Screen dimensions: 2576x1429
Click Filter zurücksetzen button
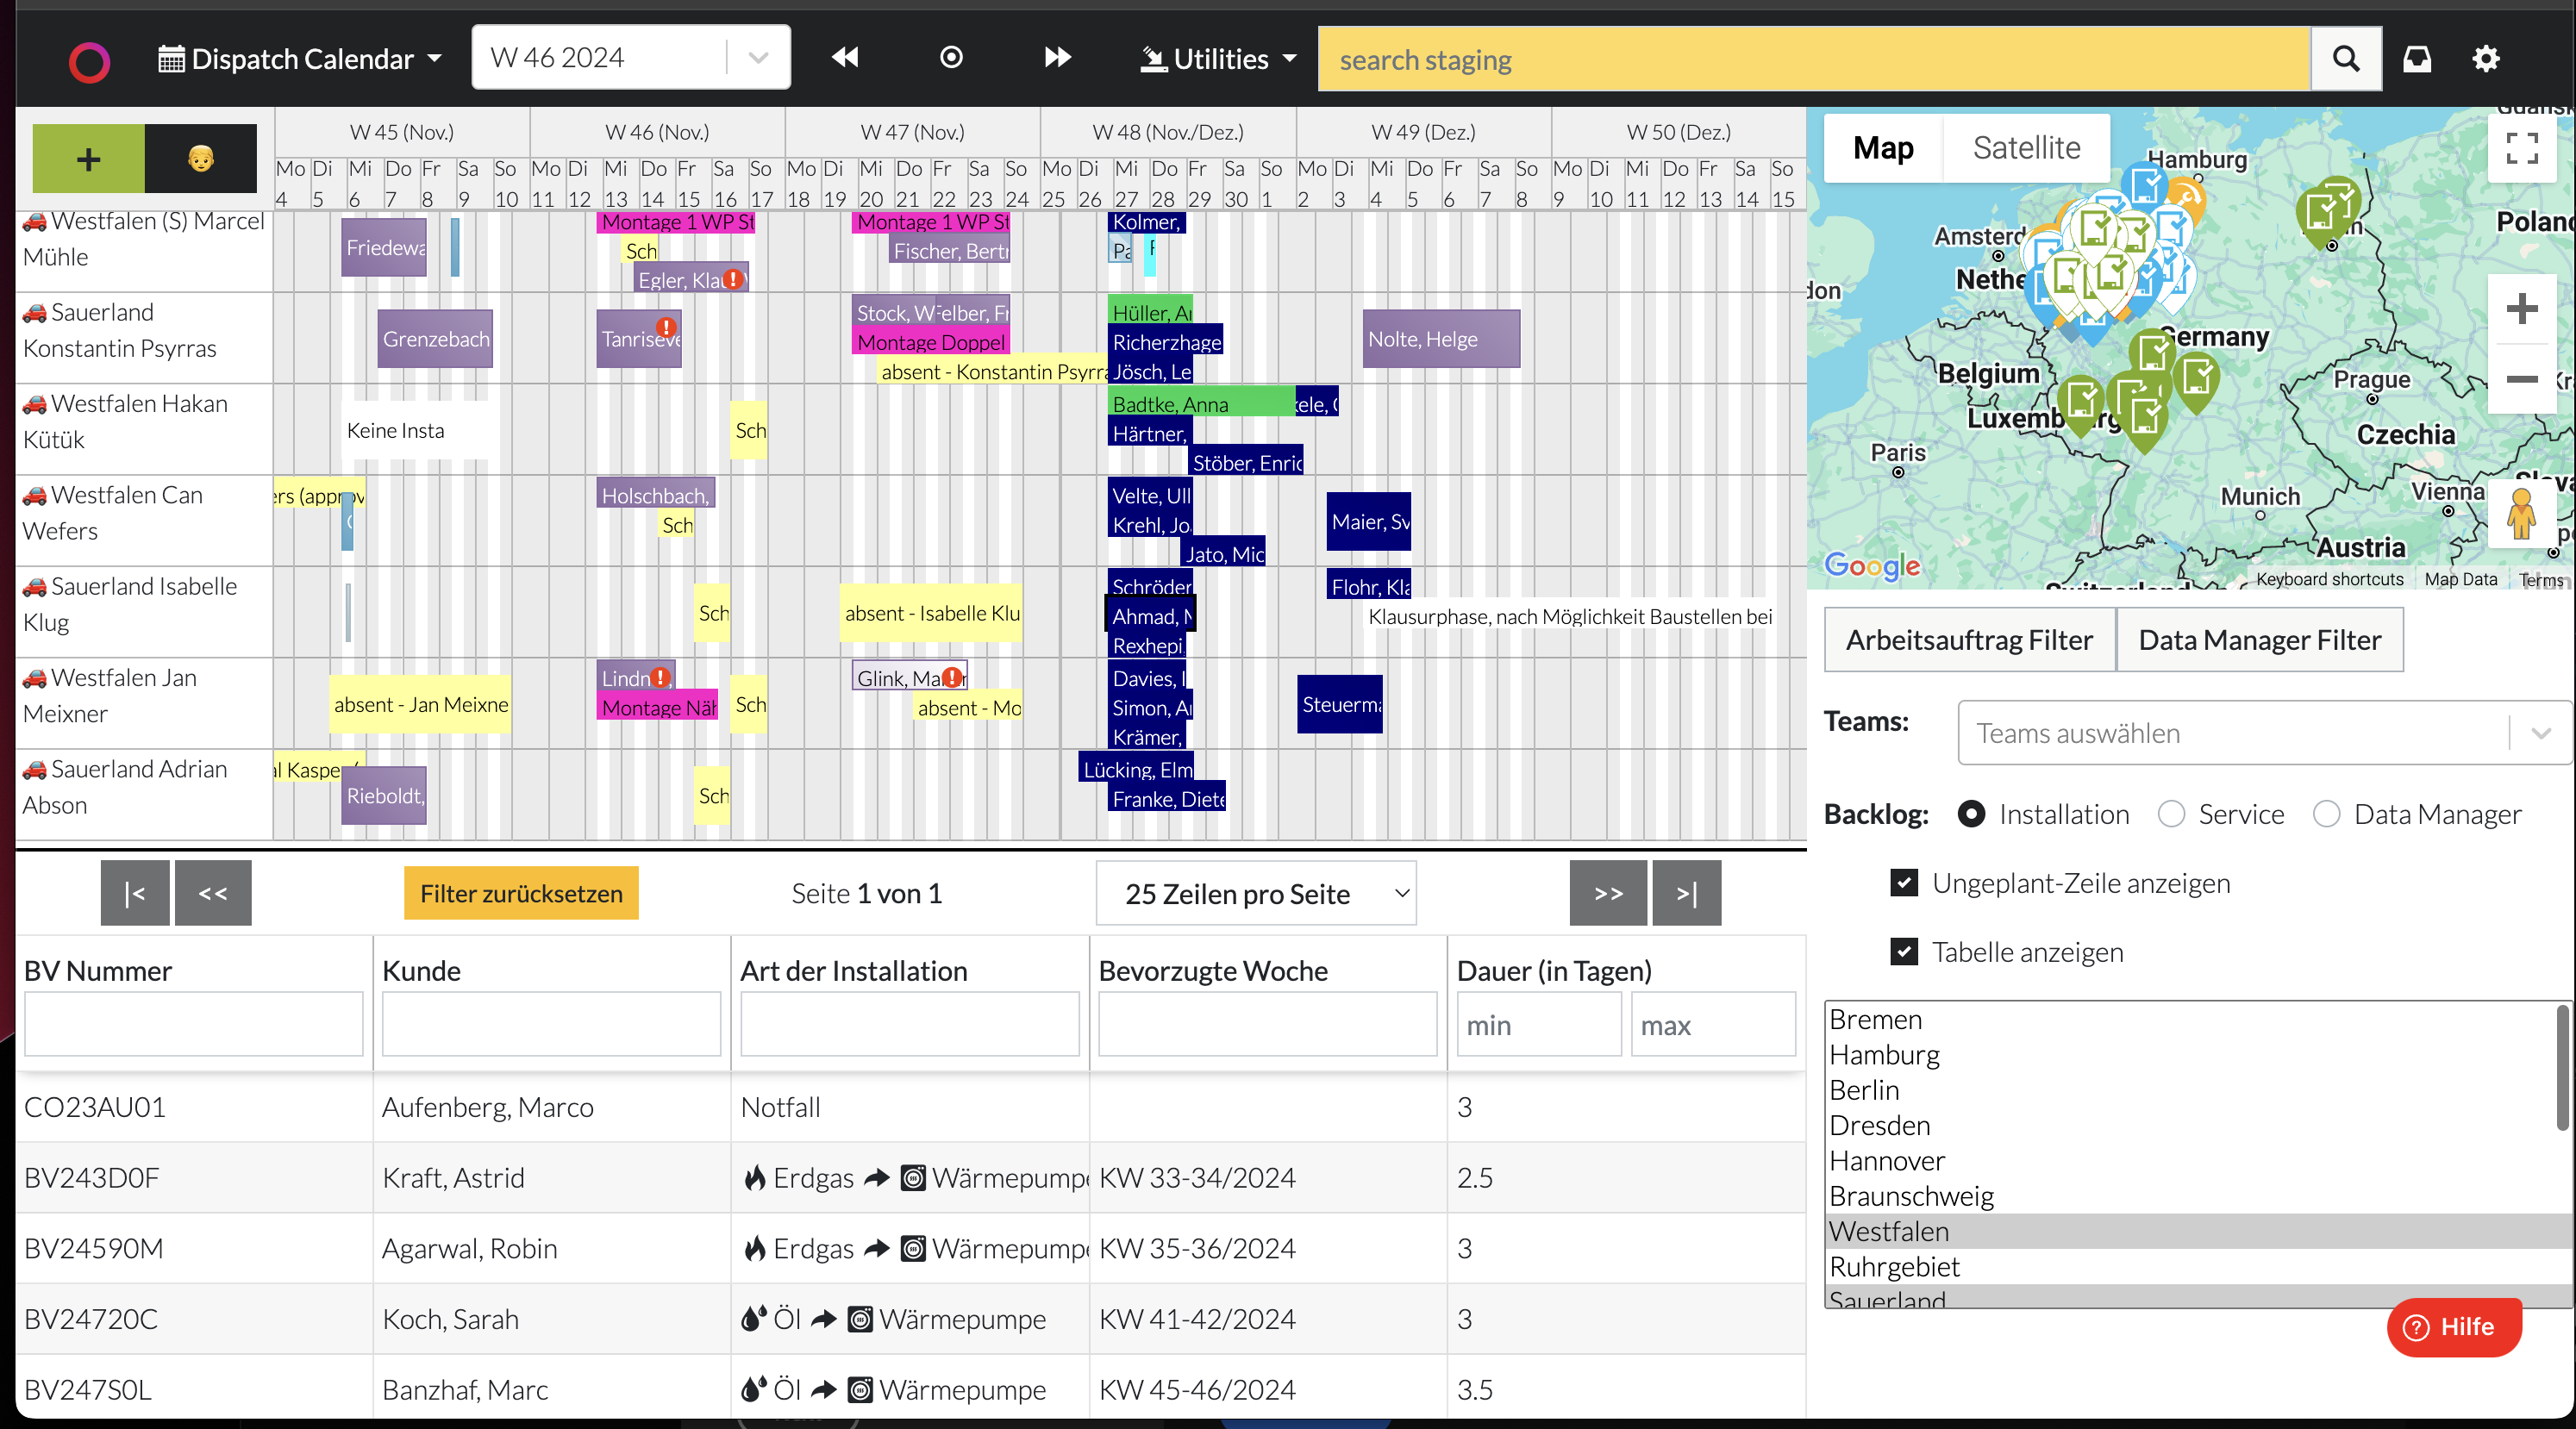521,893
